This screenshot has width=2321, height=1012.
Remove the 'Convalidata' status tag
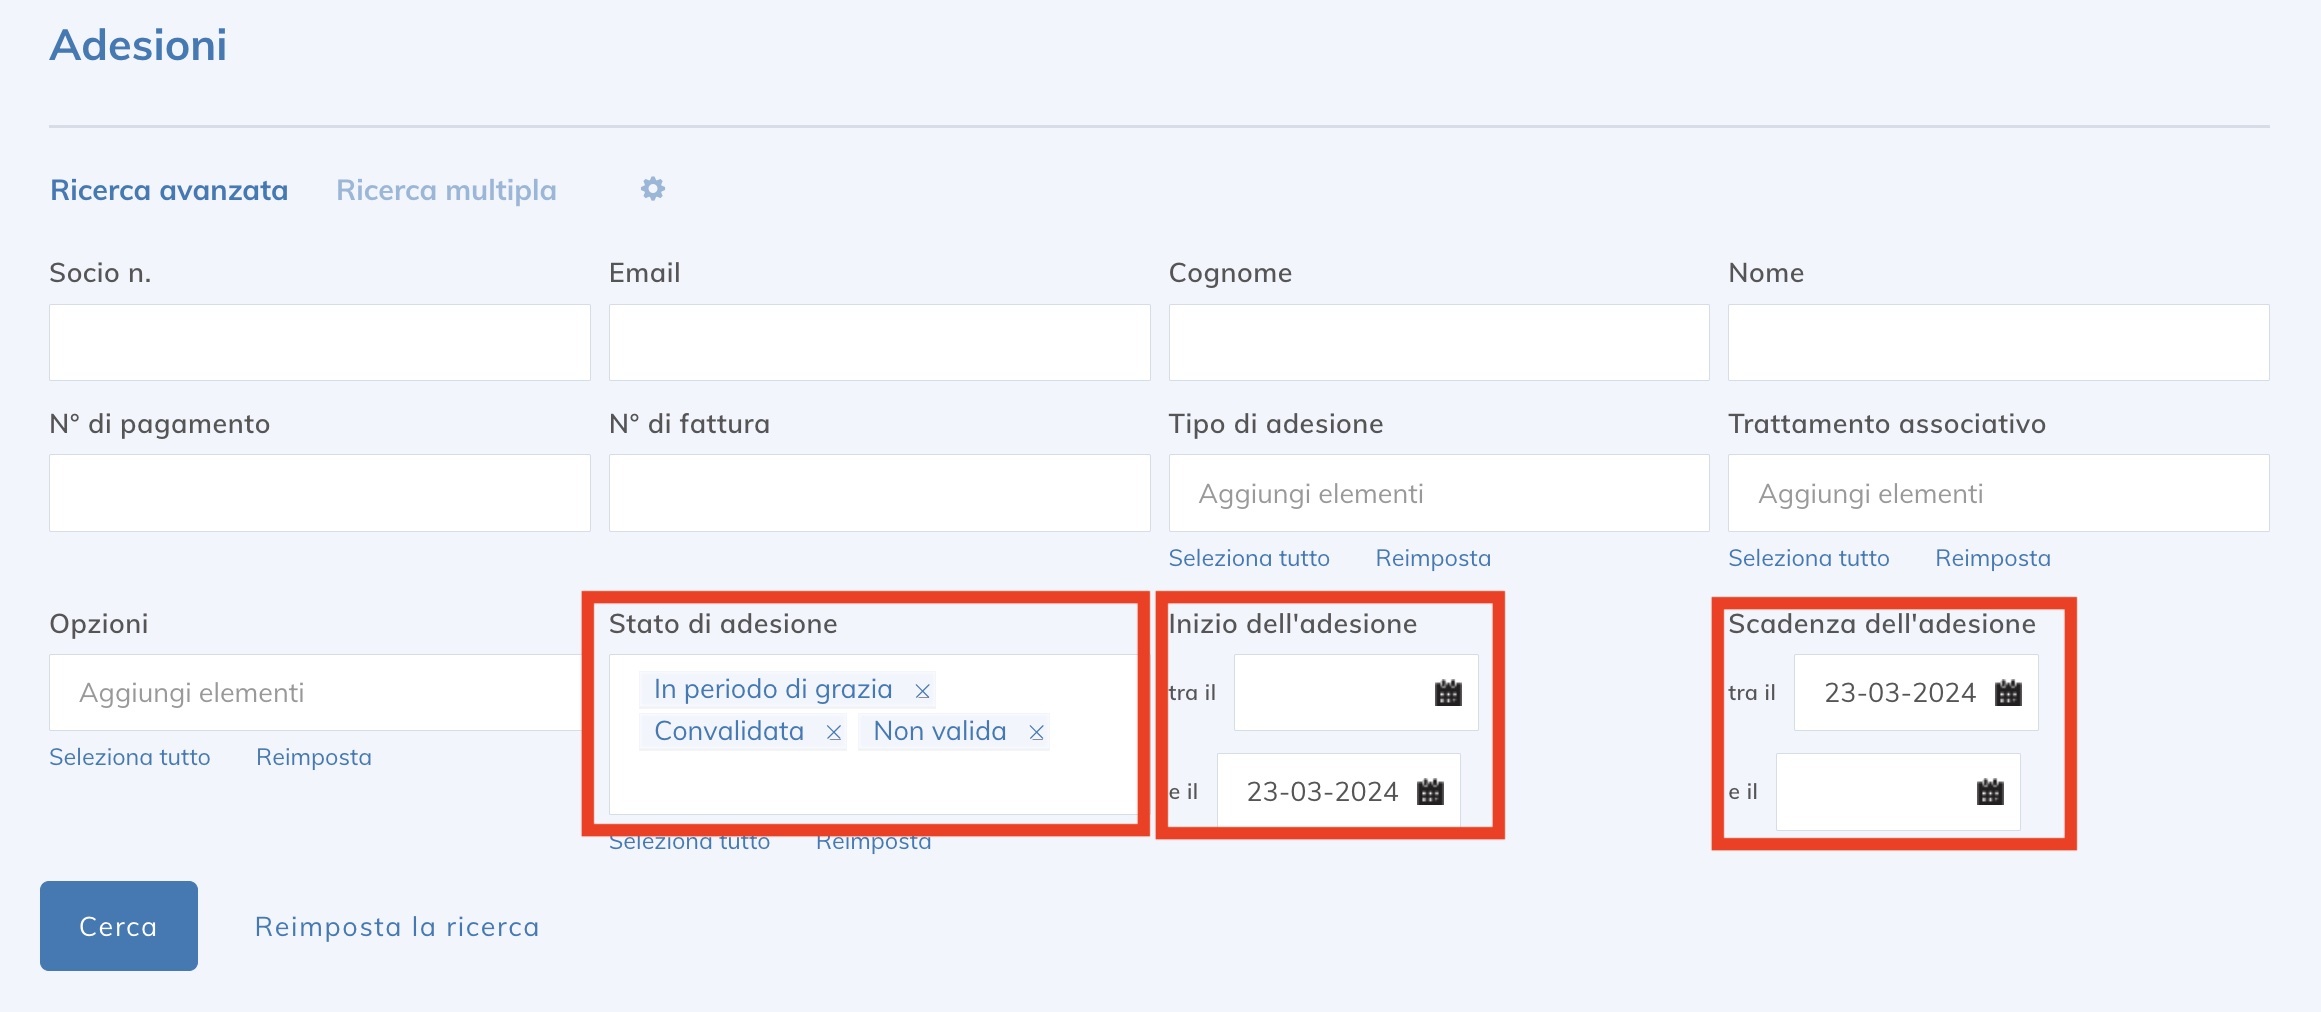pyautogui.click(x=833, y=733)
